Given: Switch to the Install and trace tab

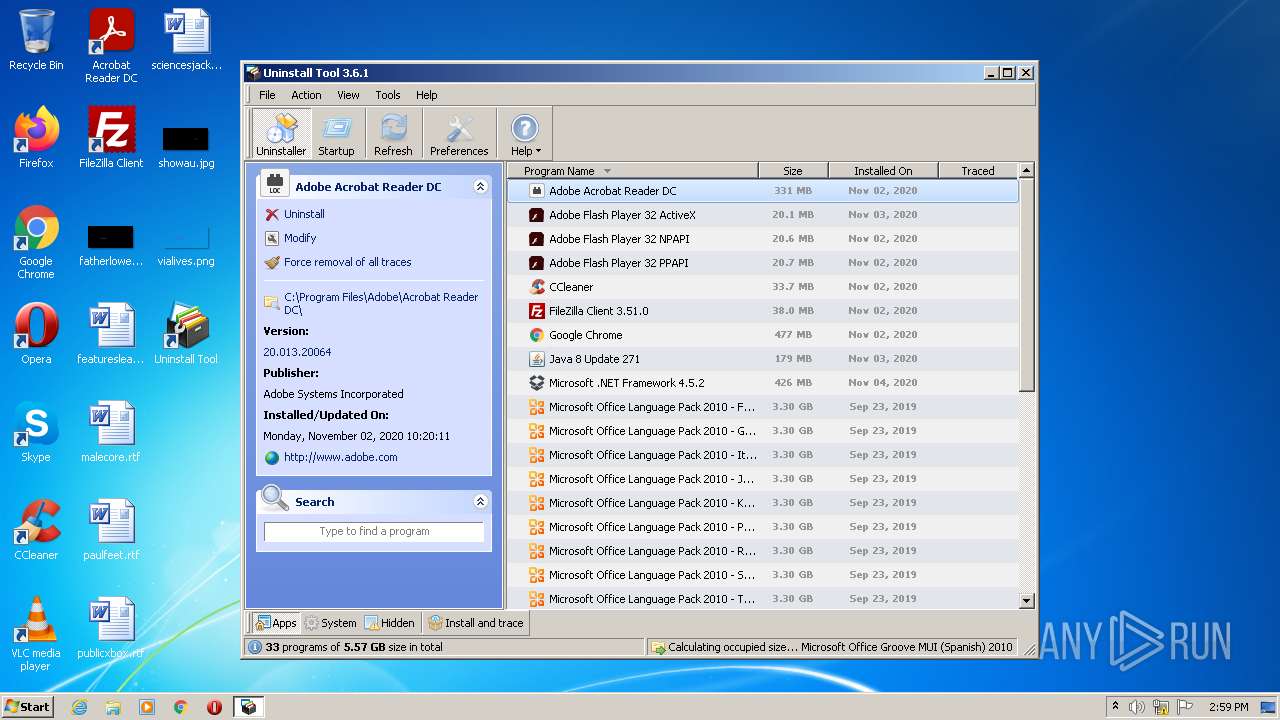Looking at the screenshot, I should 475,623.
